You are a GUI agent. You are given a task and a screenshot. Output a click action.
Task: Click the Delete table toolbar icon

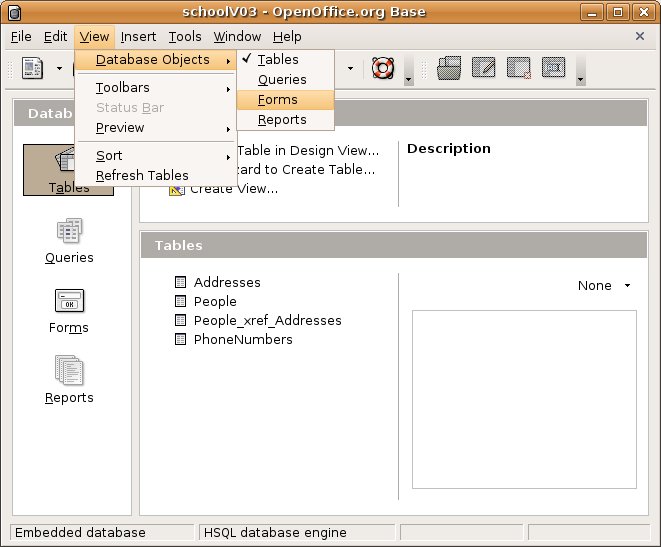pyautogui.click(x=519, y=67)
